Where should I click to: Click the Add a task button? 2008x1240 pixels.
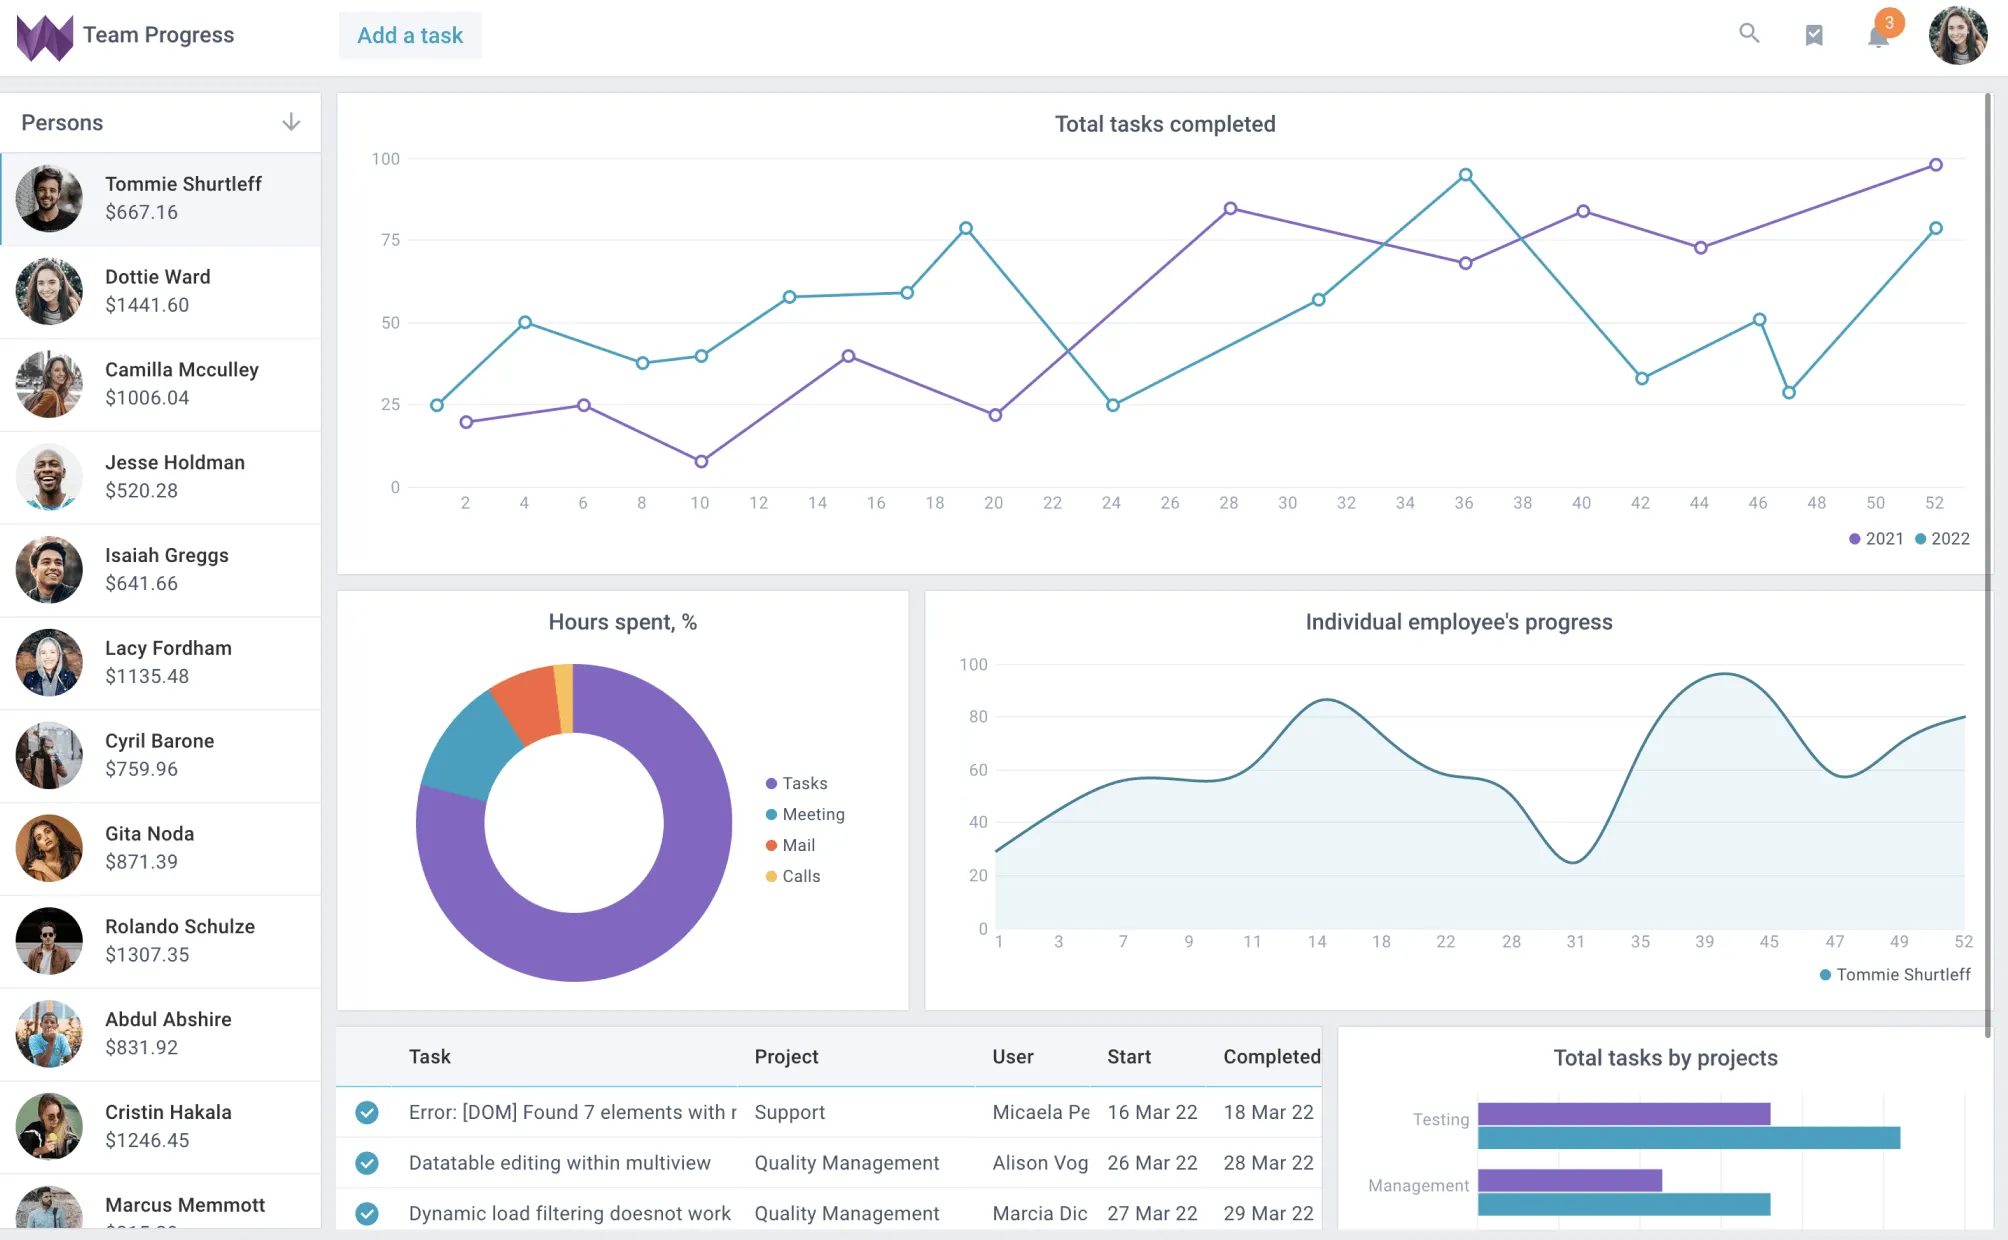[x=410, y=35]
